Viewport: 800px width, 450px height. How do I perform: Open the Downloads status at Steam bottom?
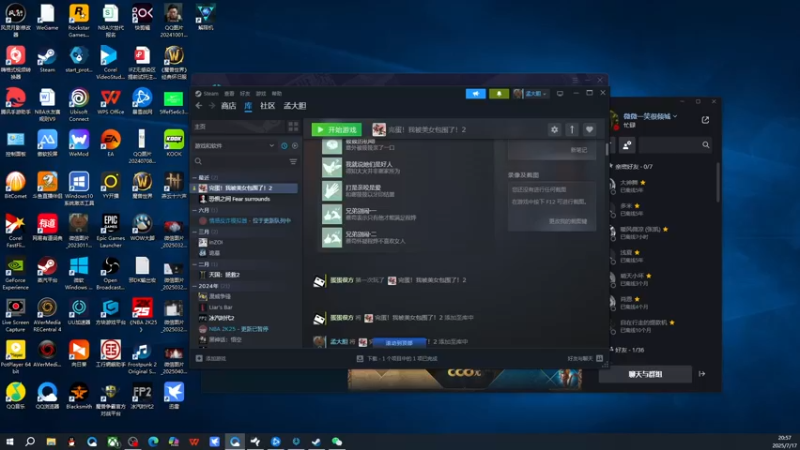click(397, 359)
